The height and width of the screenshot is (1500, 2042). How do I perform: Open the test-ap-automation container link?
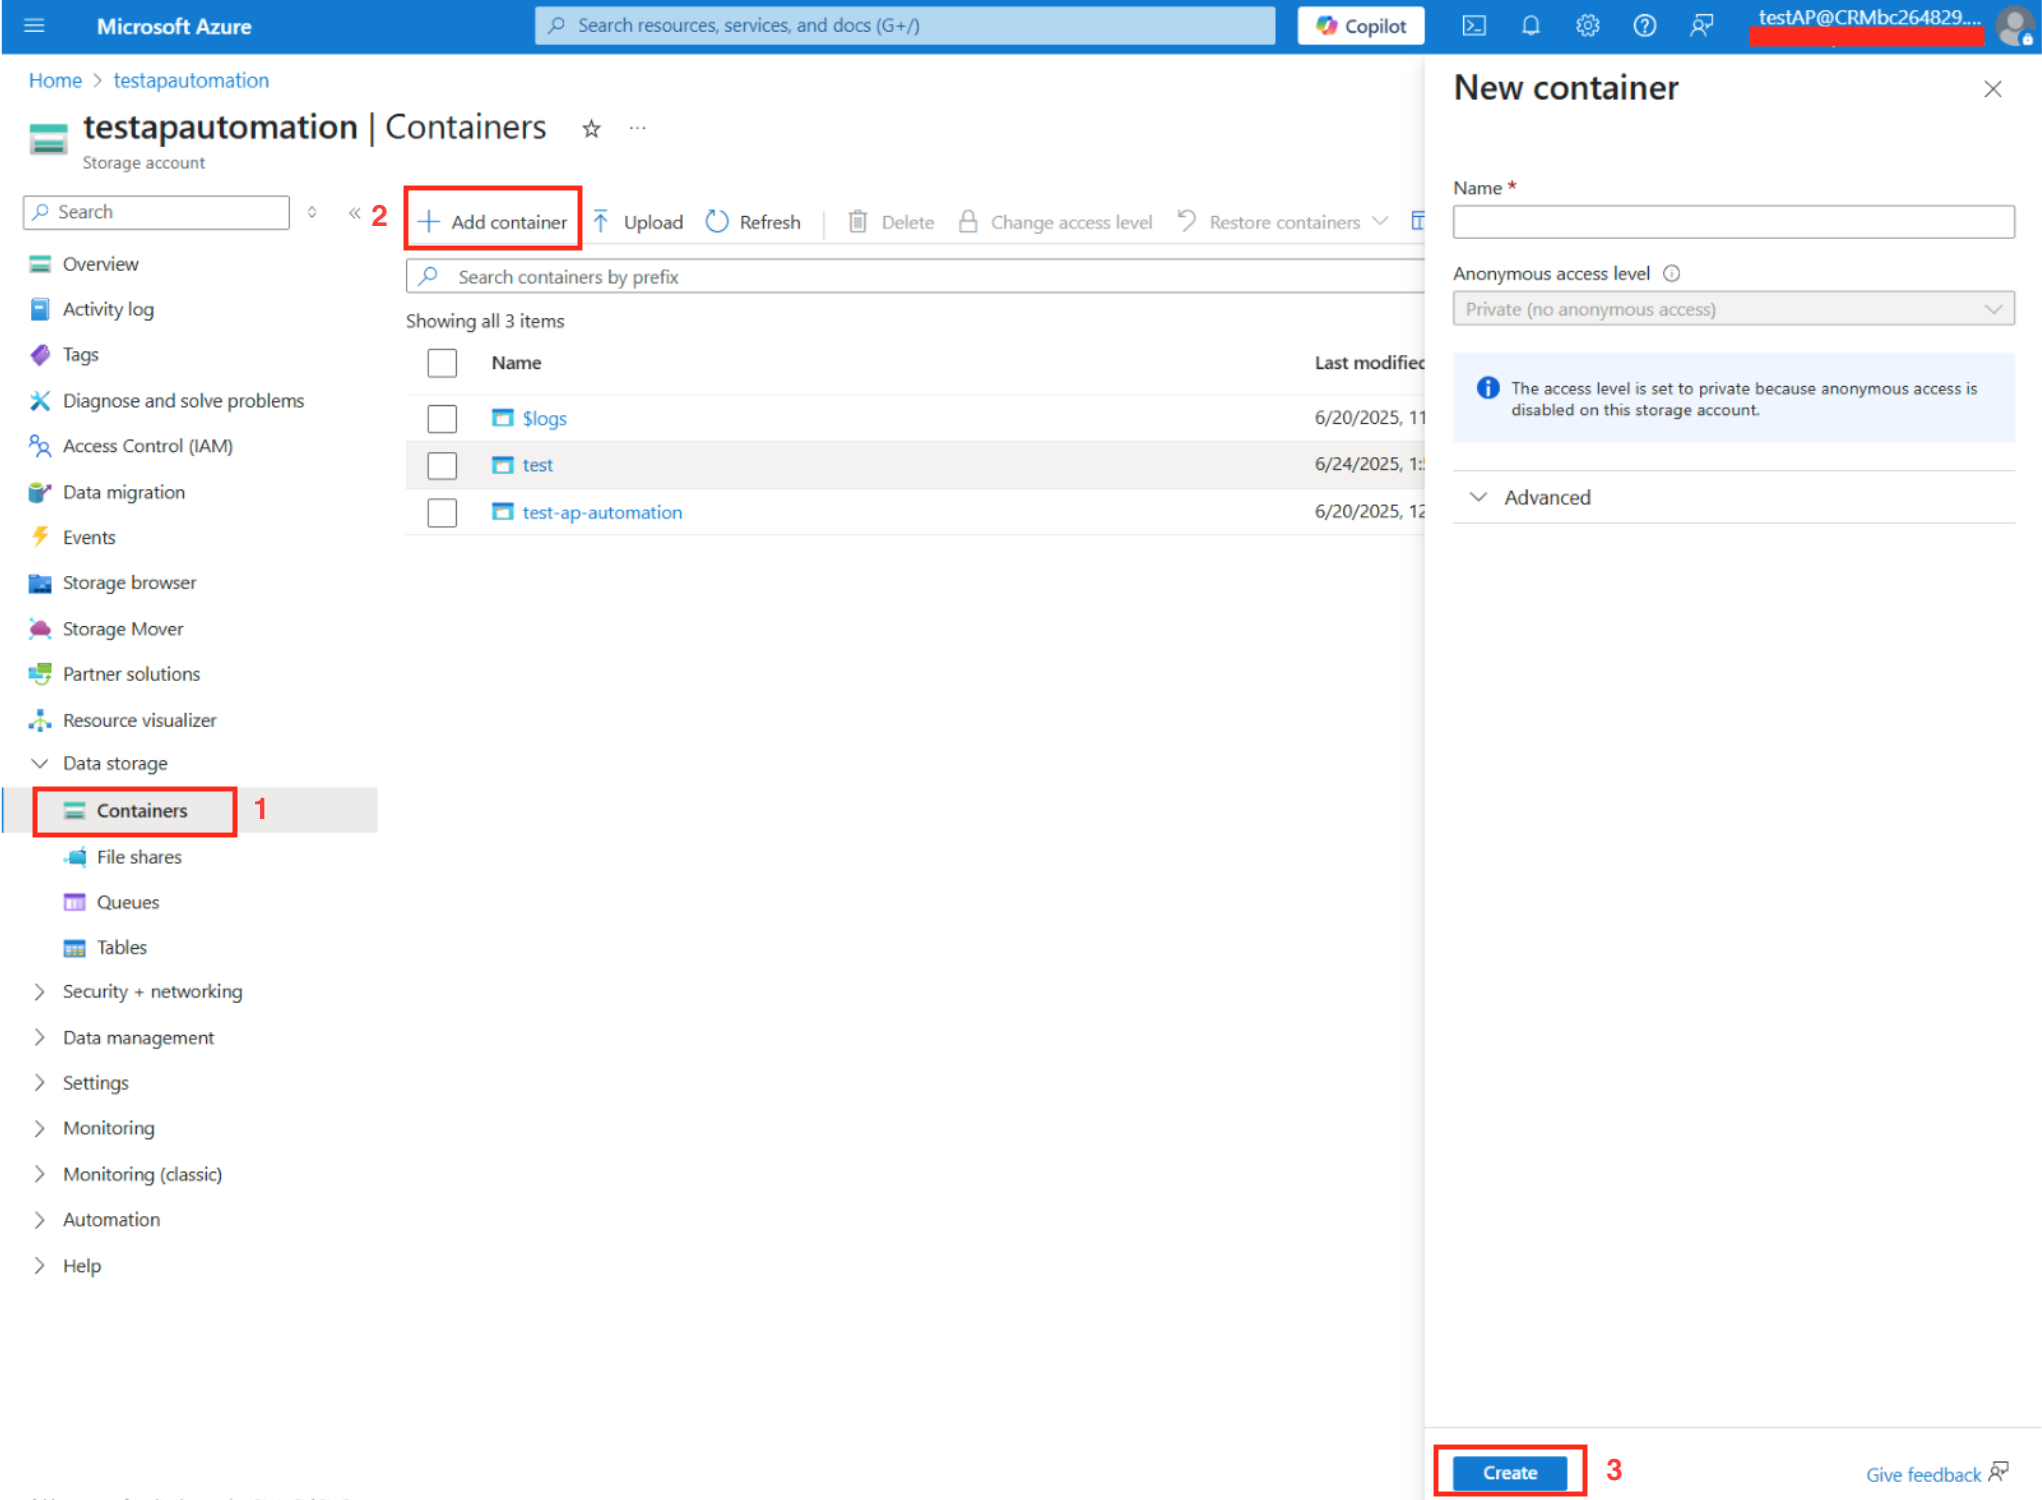click(602, 512)
